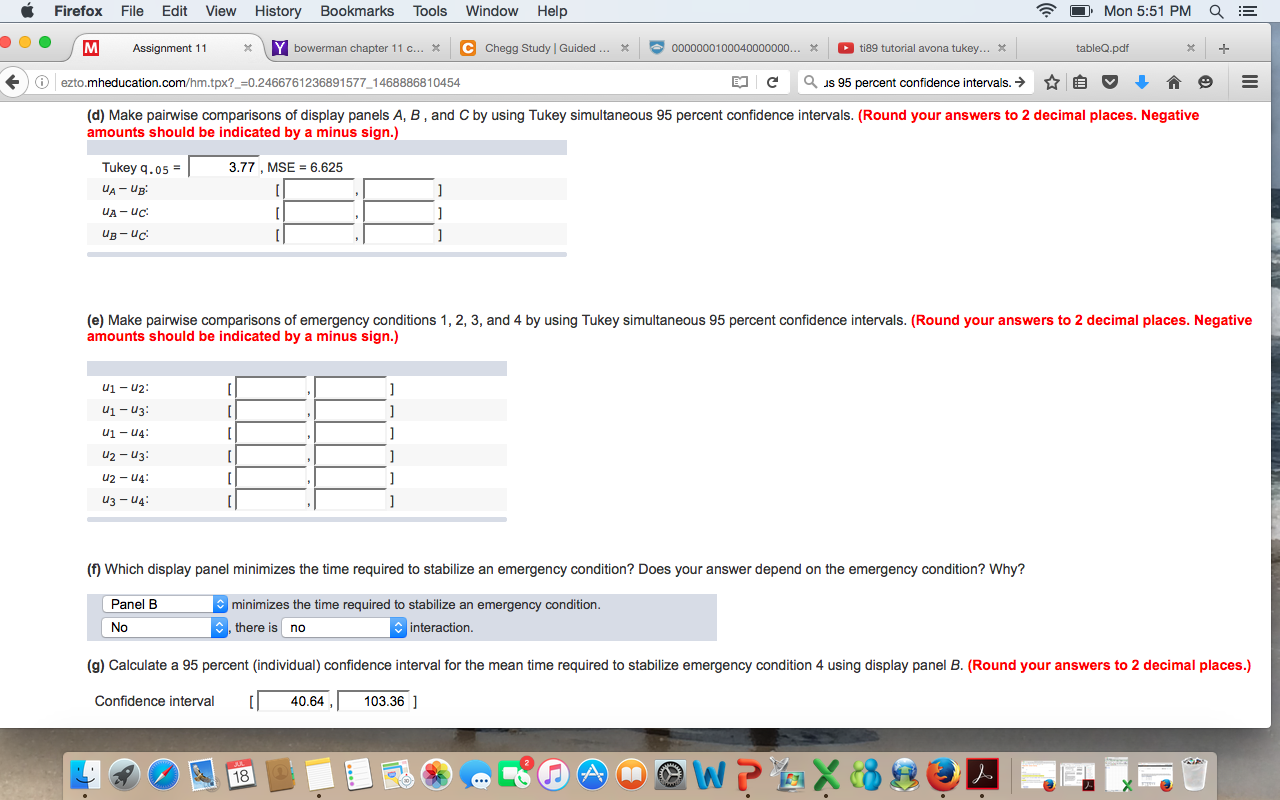1280x800 pixels.
Task: Open Adobe Acrobat from the dock
Action: (981, 774)
